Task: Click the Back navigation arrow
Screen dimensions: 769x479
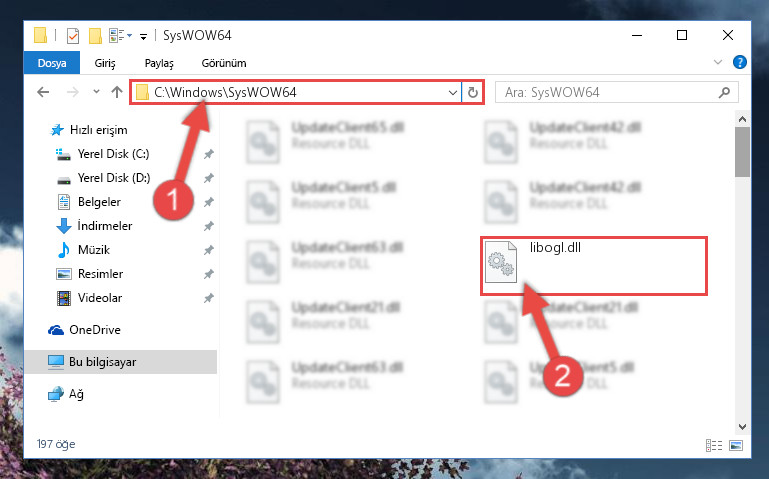Action: click(43, 92)
